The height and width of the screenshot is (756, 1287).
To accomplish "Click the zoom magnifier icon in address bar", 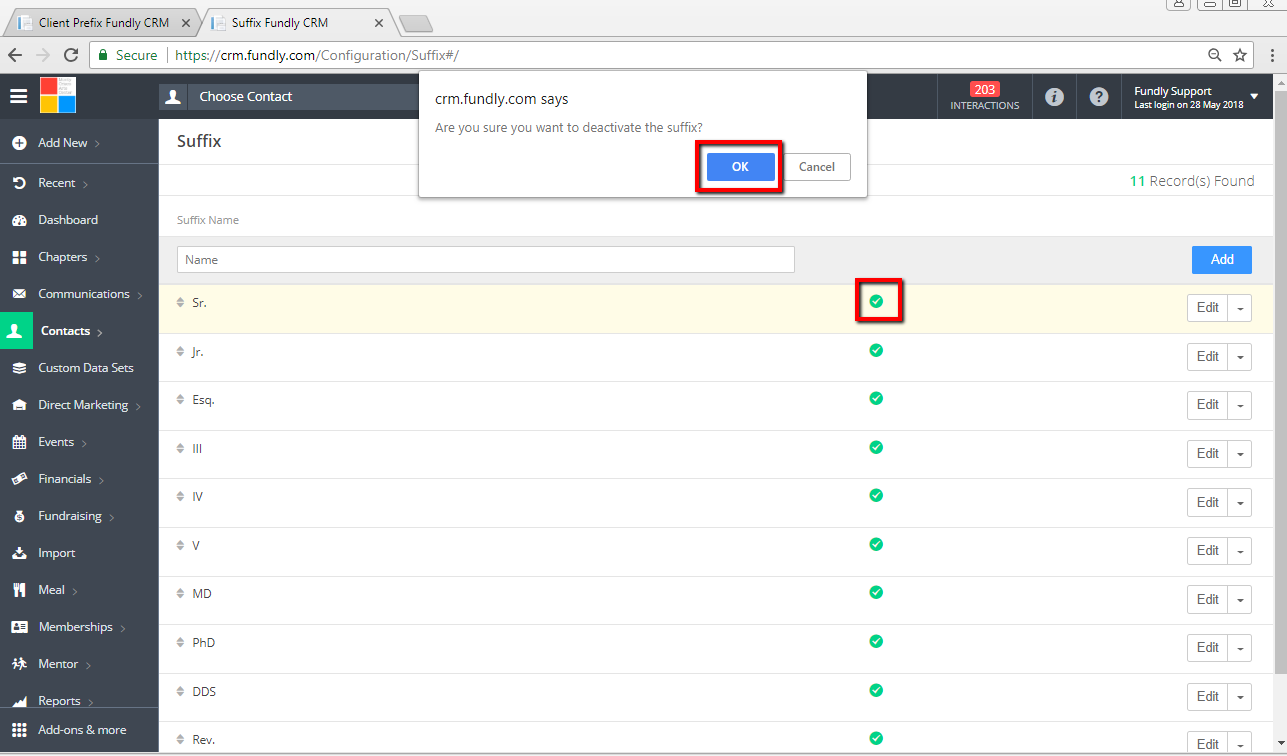I will (x=1214, y=55).
